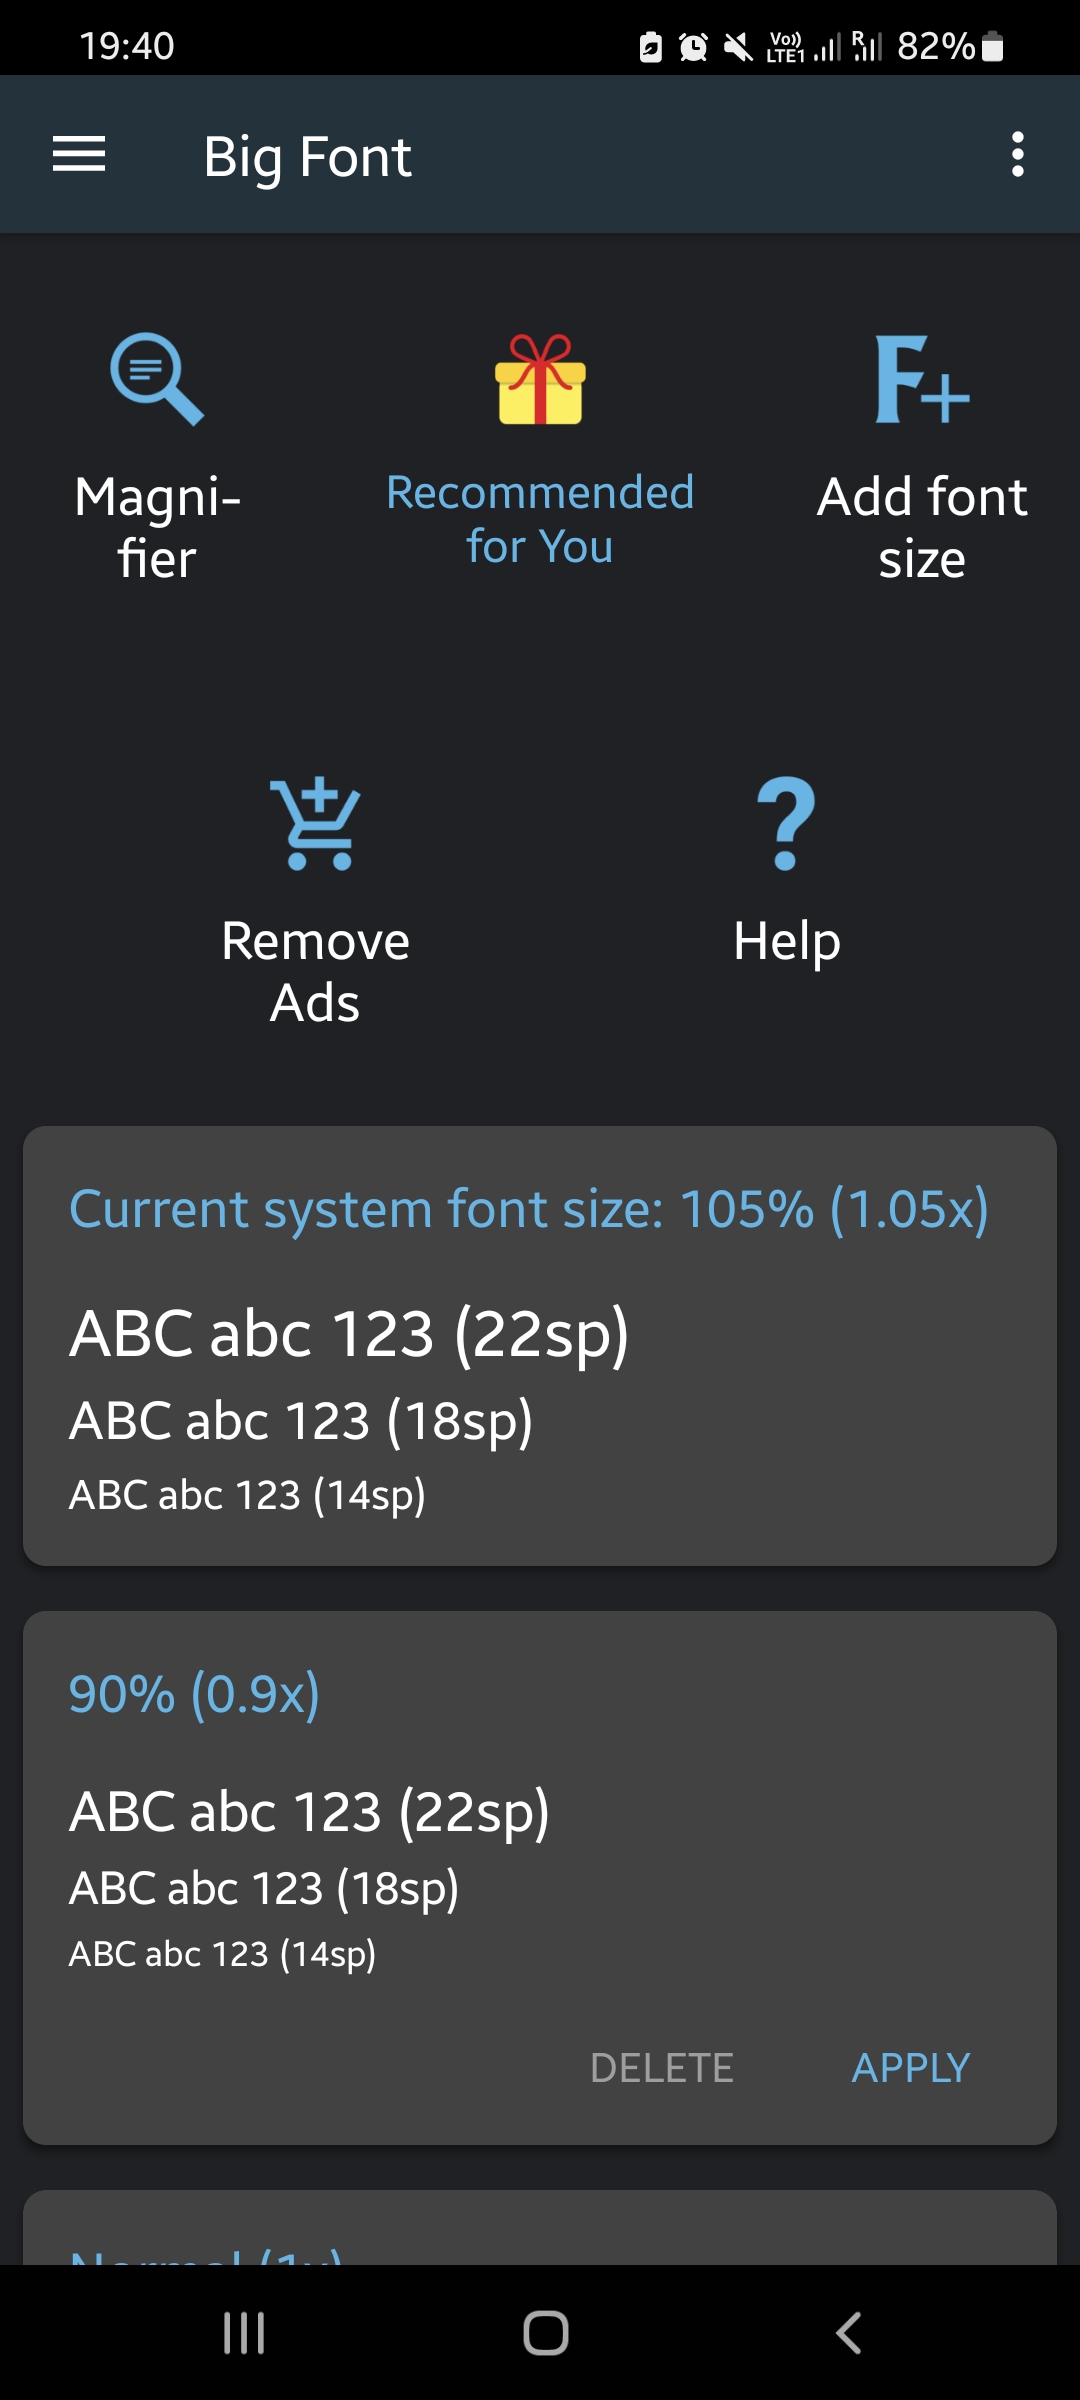
Task: Tap the Remove Ads shopping cart icon
Action: click(316, 824)
